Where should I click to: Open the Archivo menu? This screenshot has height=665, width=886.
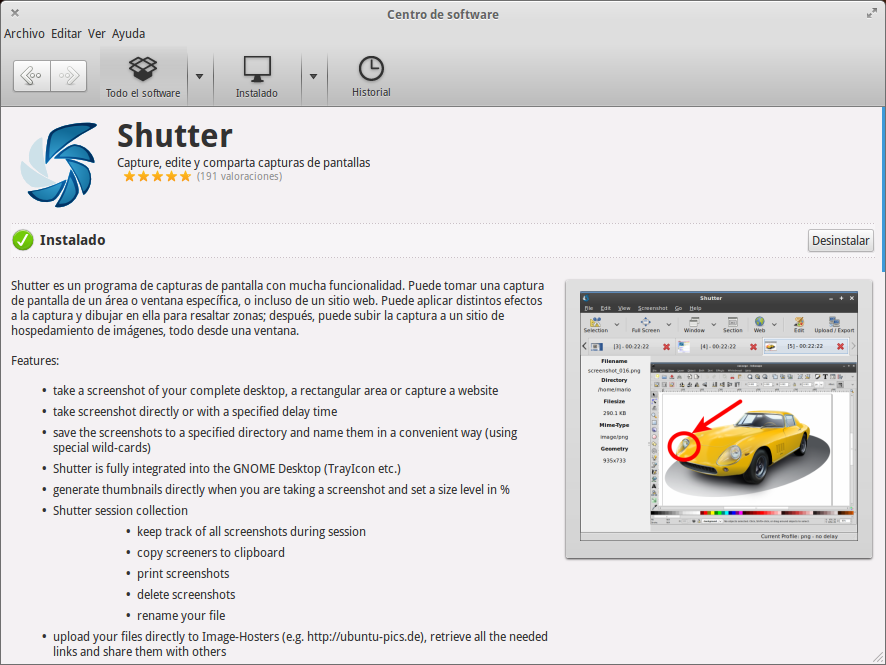(24, 33)
